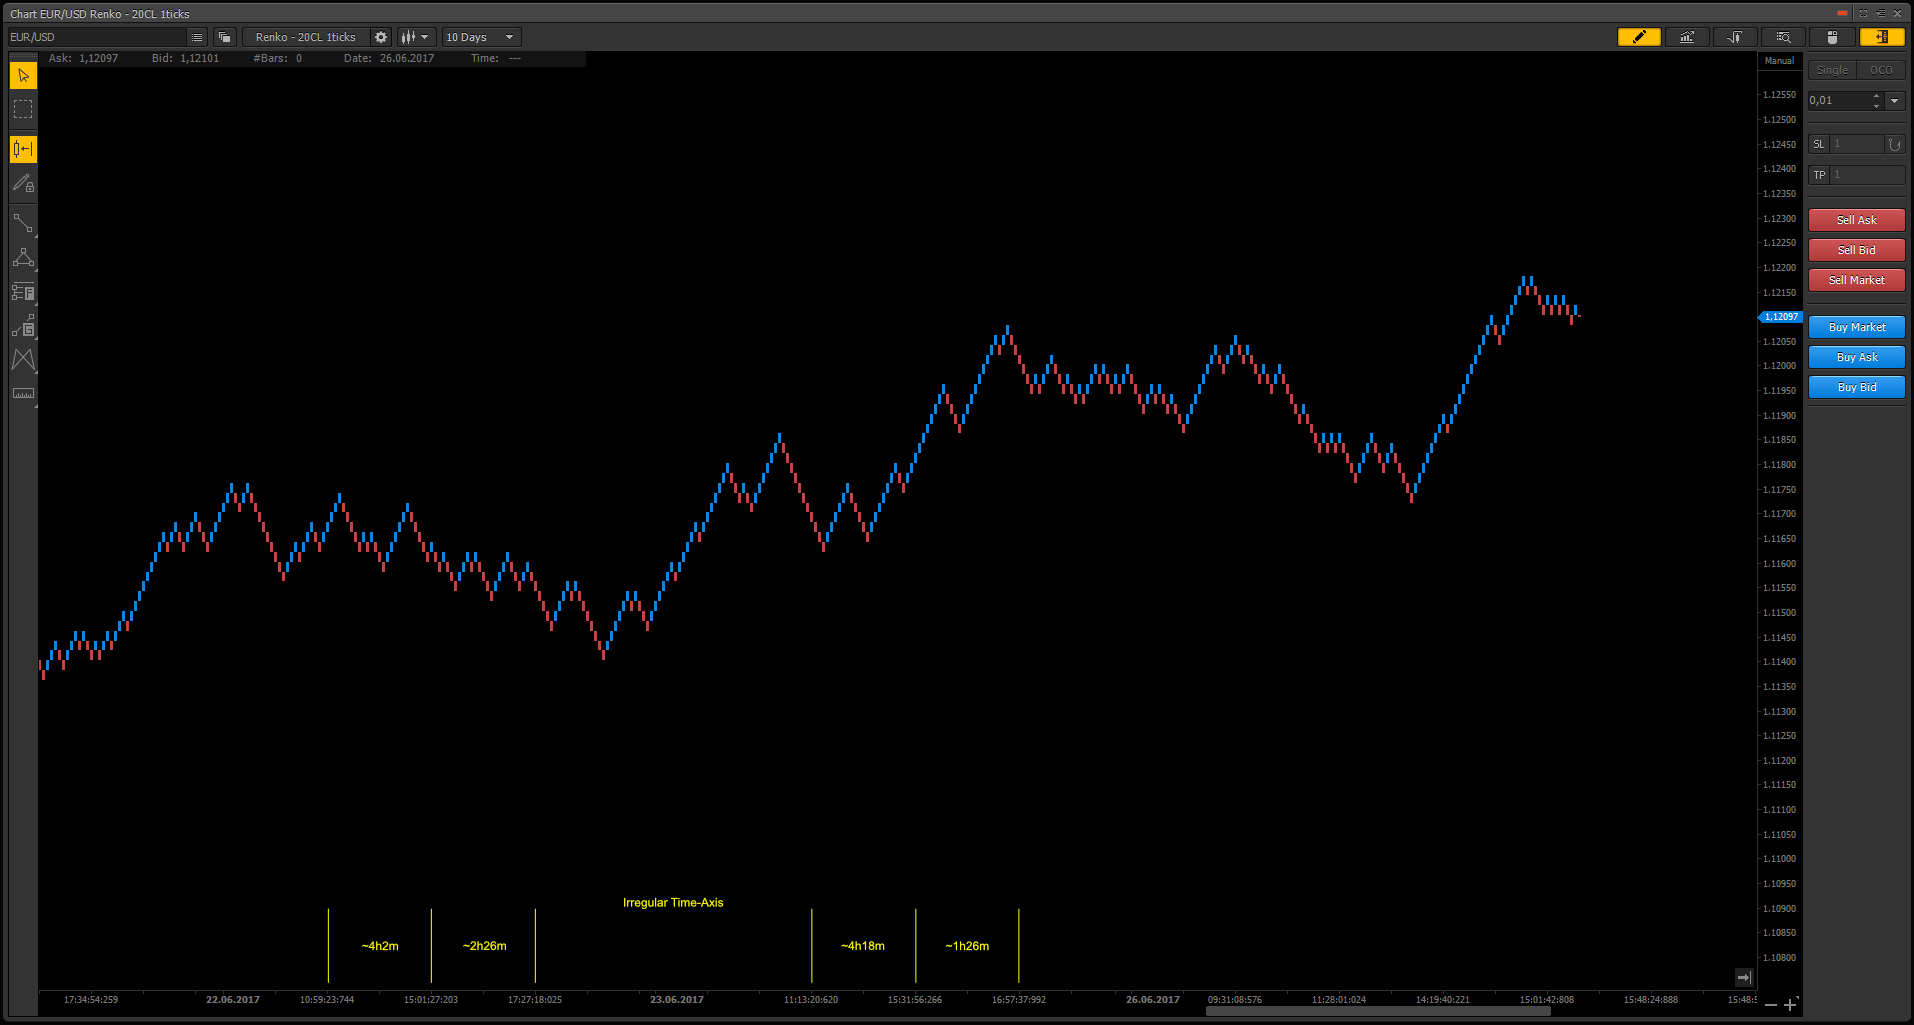Click the stop loss value field
The width and height of the screenshot is (1914, 1025).
tap(1857, 144)
